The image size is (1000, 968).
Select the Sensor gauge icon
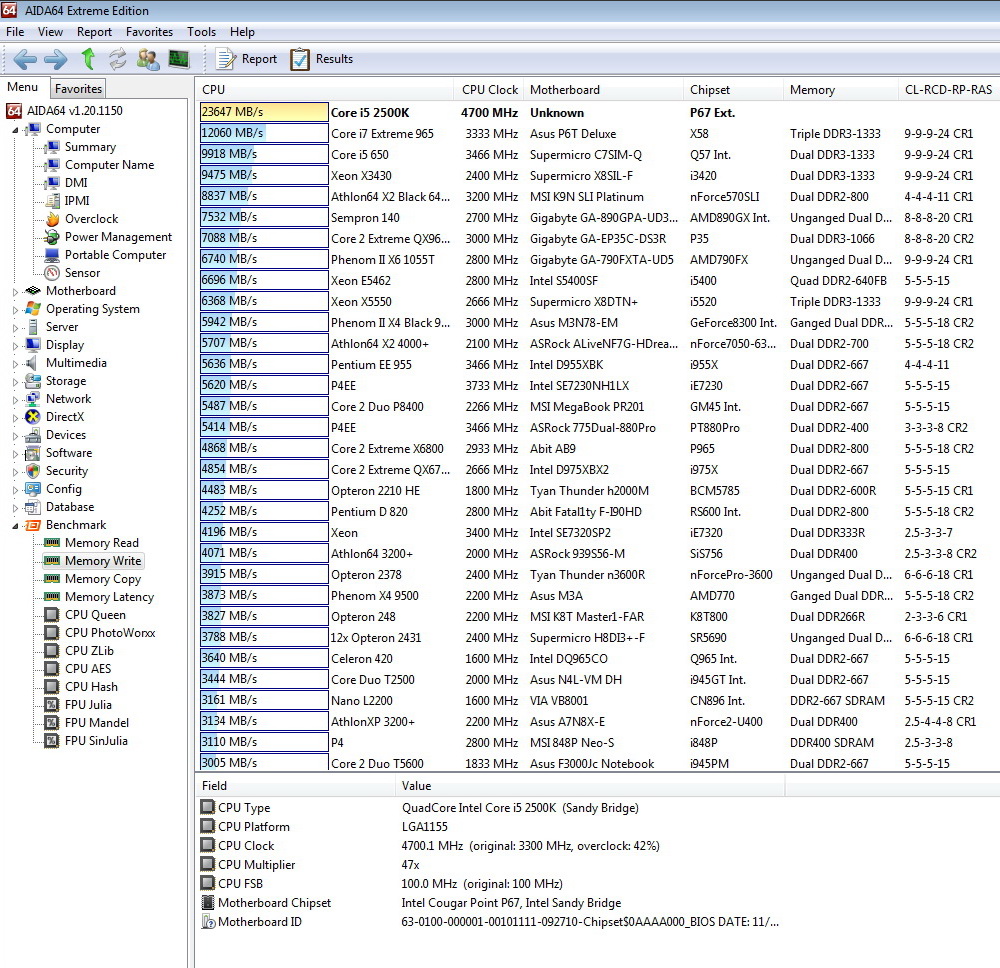pos(52,273)
